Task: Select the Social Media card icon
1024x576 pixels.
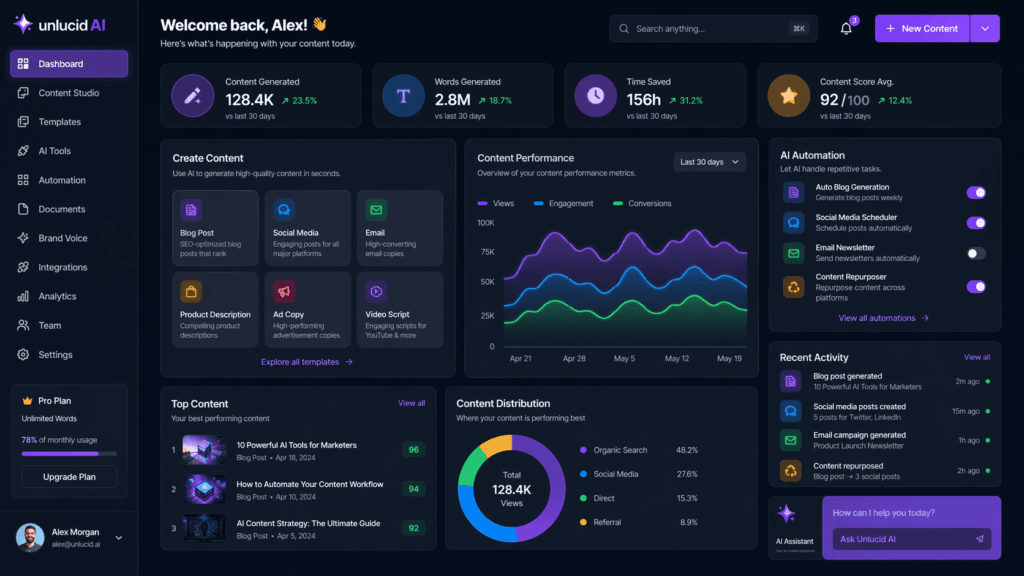Action: (x=283, y=210)
